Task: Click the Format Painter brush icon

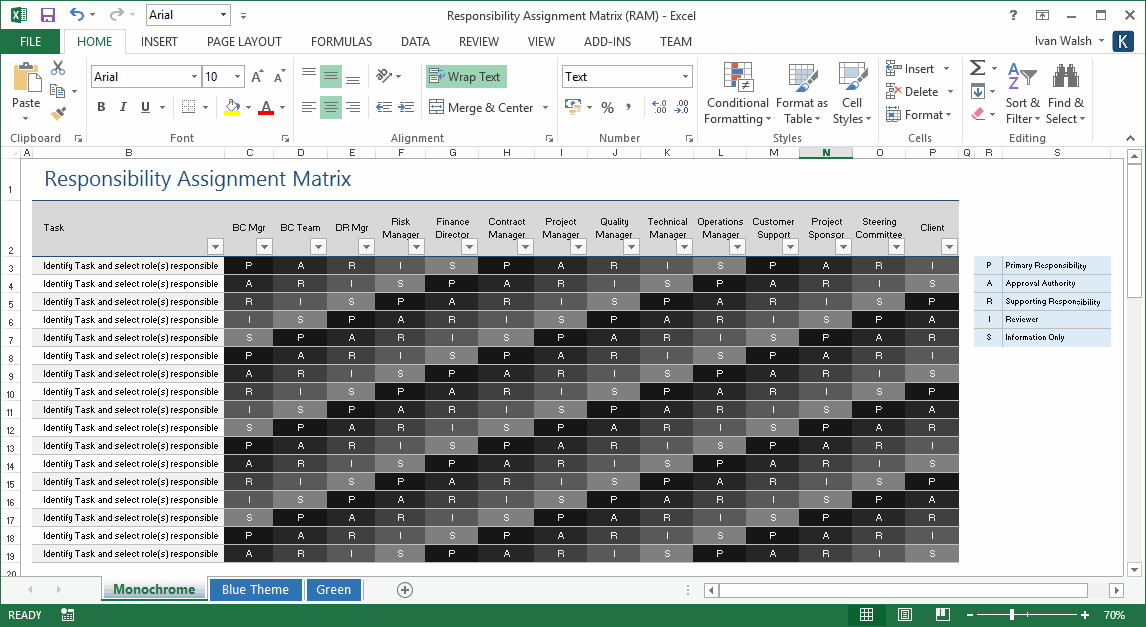Action: 58,113
